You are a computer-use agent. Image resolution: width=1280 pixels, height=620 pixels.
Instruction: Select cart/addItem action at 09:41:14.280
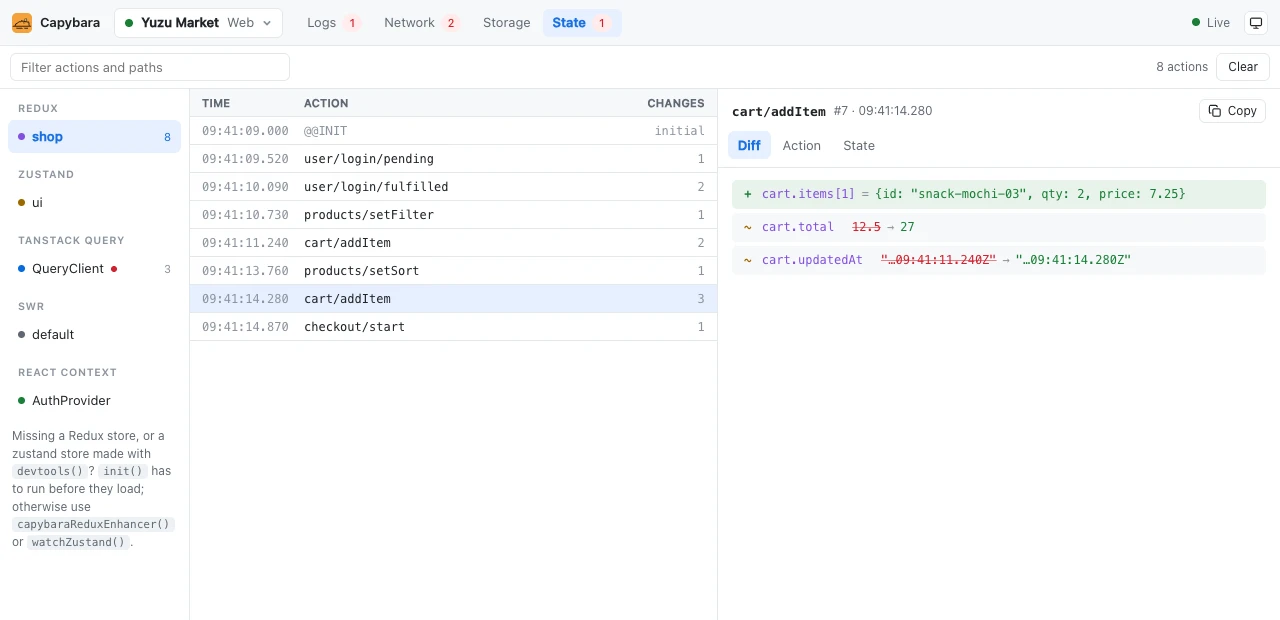tap(453, 299)
